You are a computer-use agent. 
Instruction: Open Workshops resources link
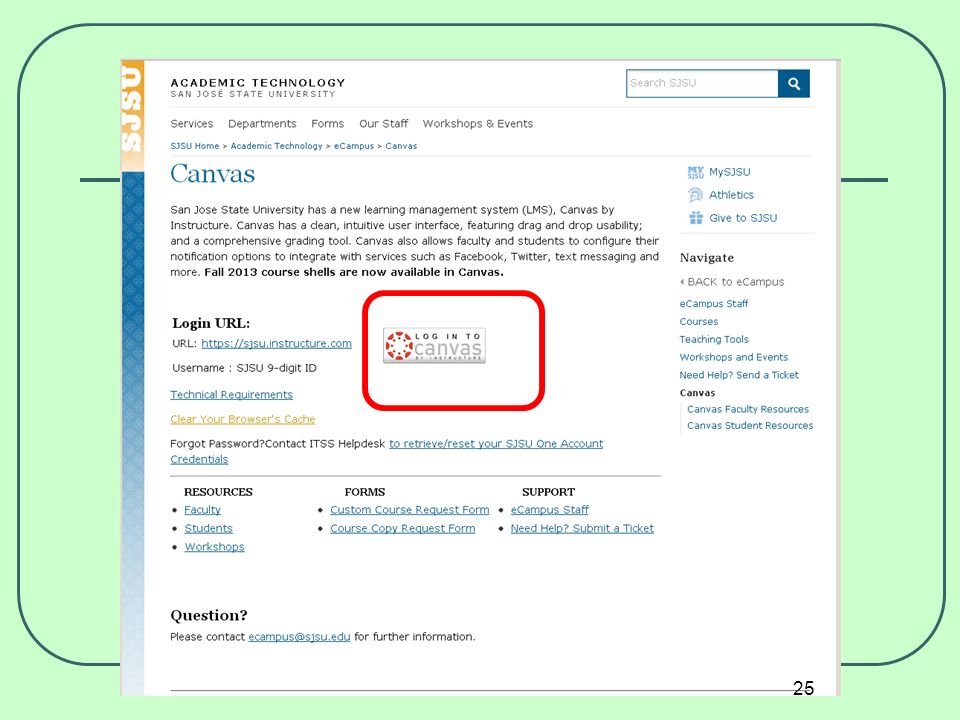tap(214, 547)
